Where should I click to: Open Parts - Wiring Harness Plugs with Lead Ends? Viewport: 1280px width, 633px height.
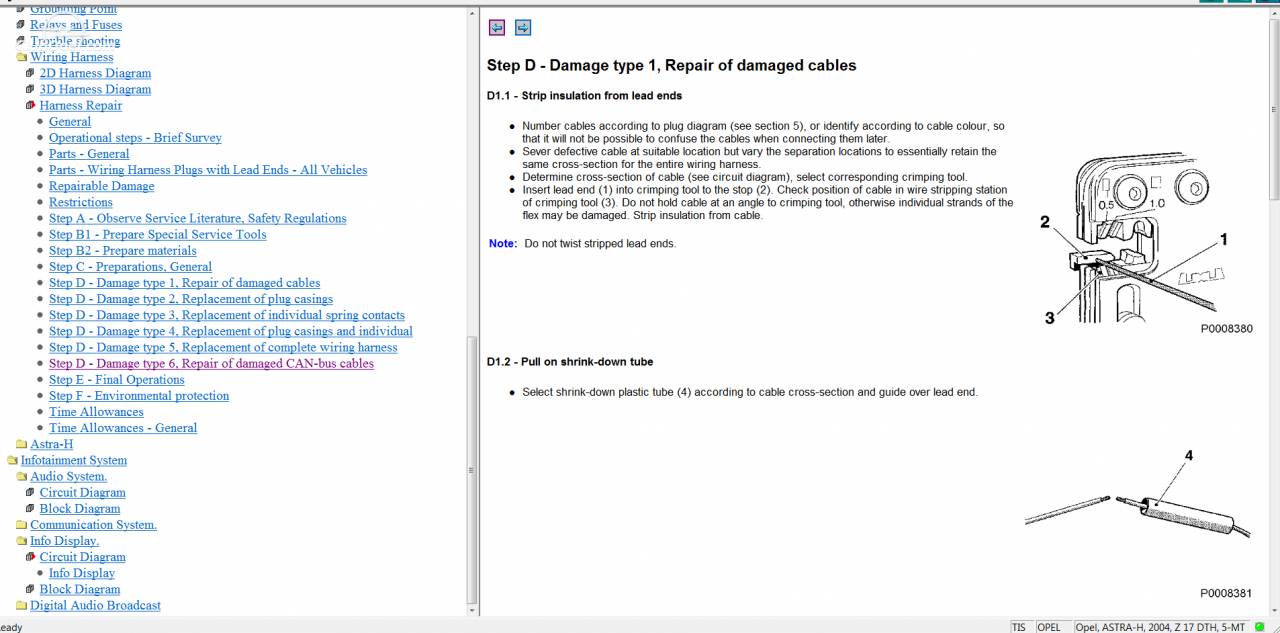click(x=208, y=170)
